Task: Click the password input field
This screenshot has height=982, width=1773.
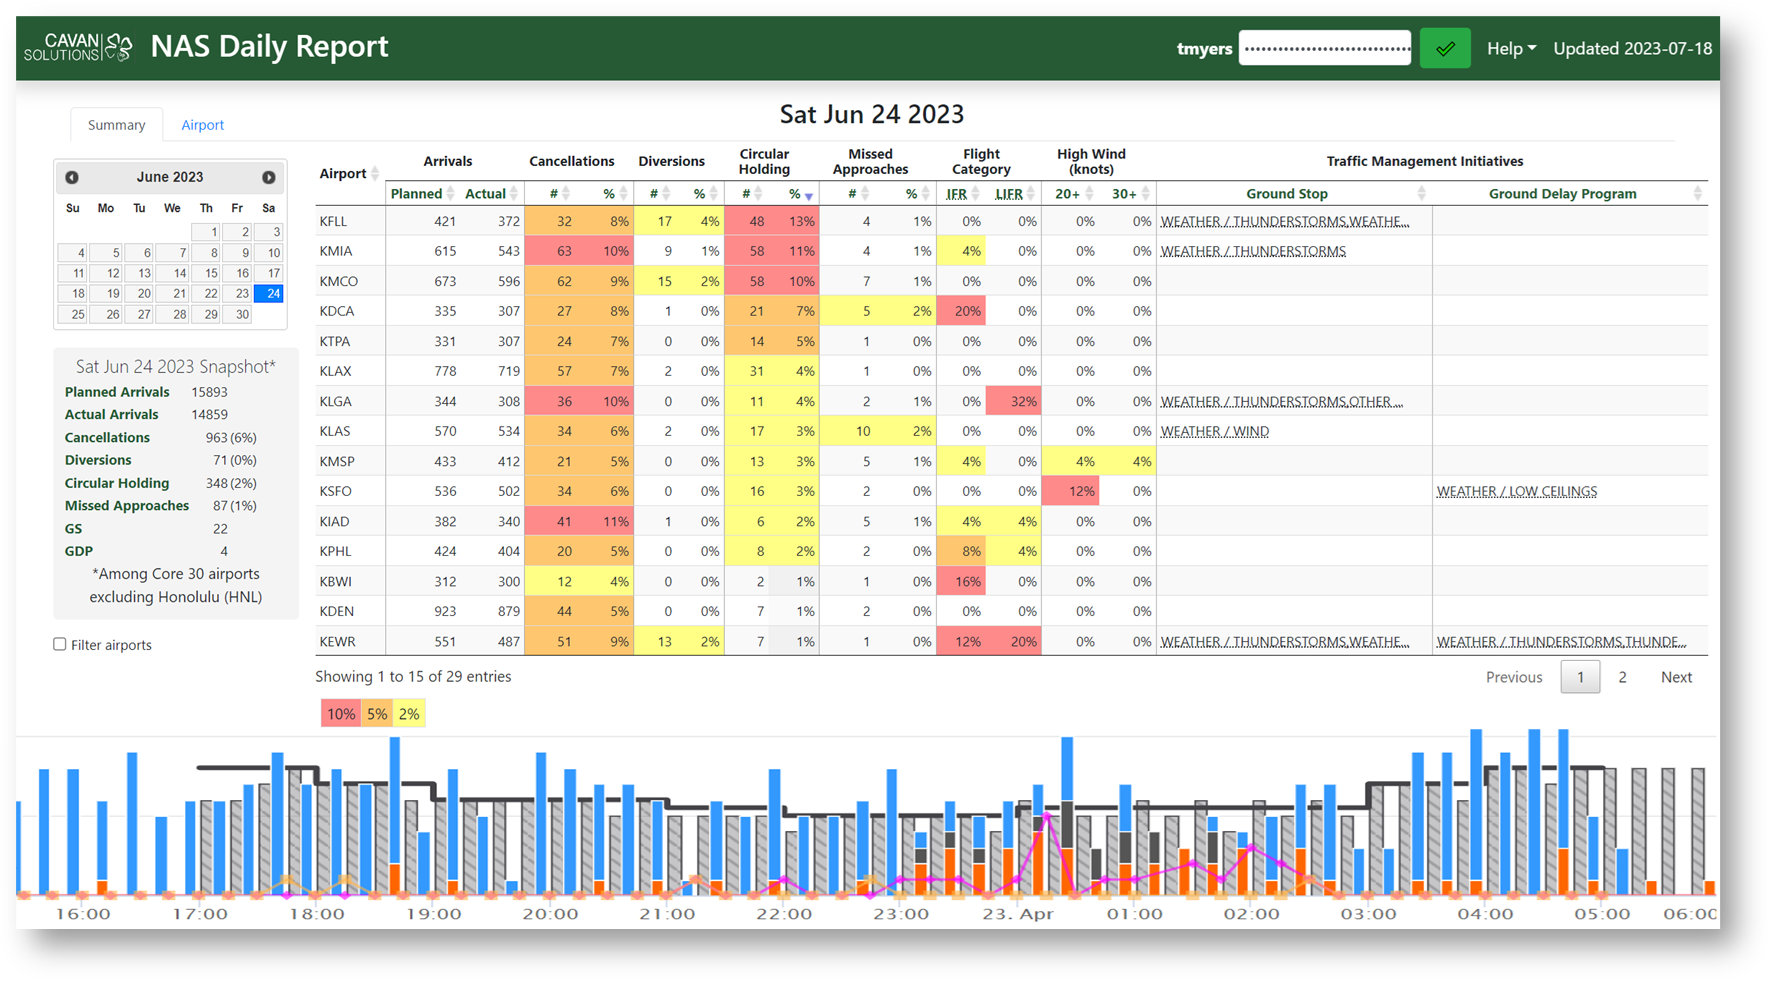Action: click(x=1324, y=48)
